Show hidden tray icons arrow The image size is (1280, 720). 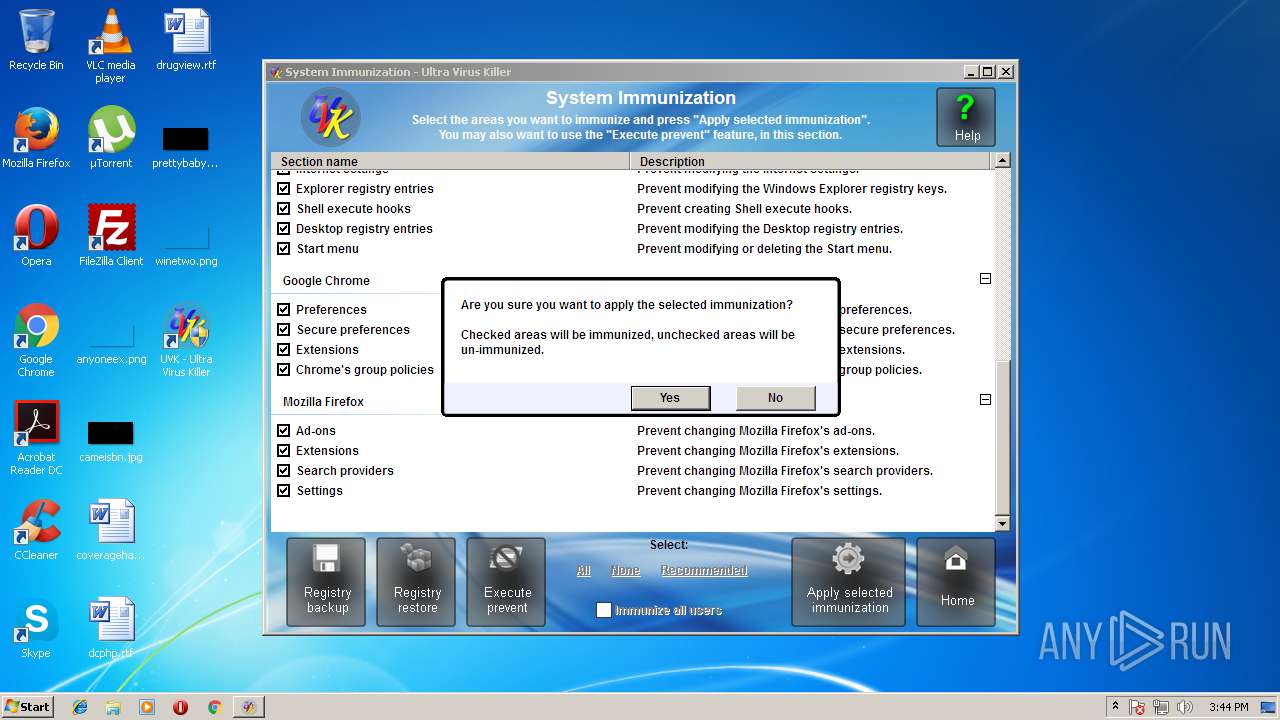[1115, 707]
